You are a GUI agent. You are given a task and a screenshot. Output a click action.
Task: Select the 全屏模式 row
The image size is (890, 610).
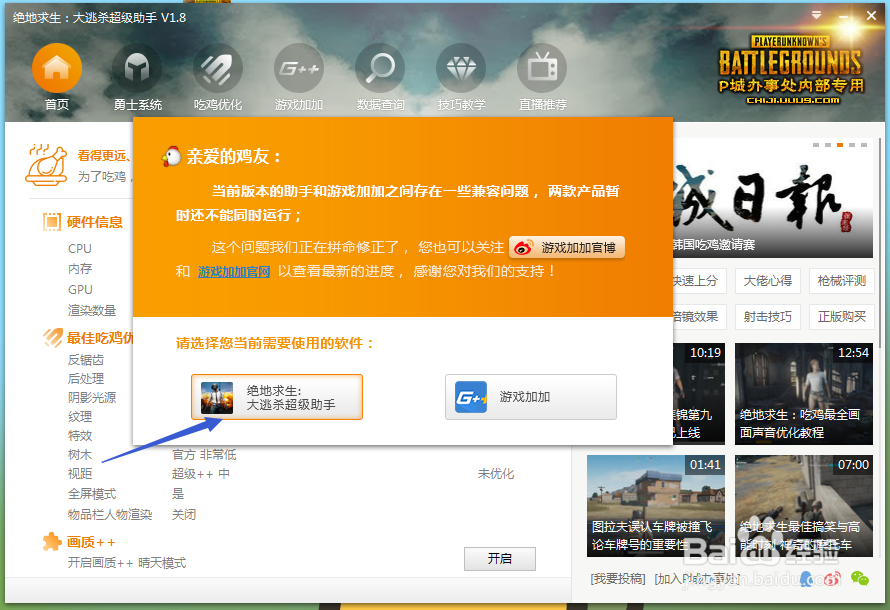pyautogui.click(x=92, y=494)
